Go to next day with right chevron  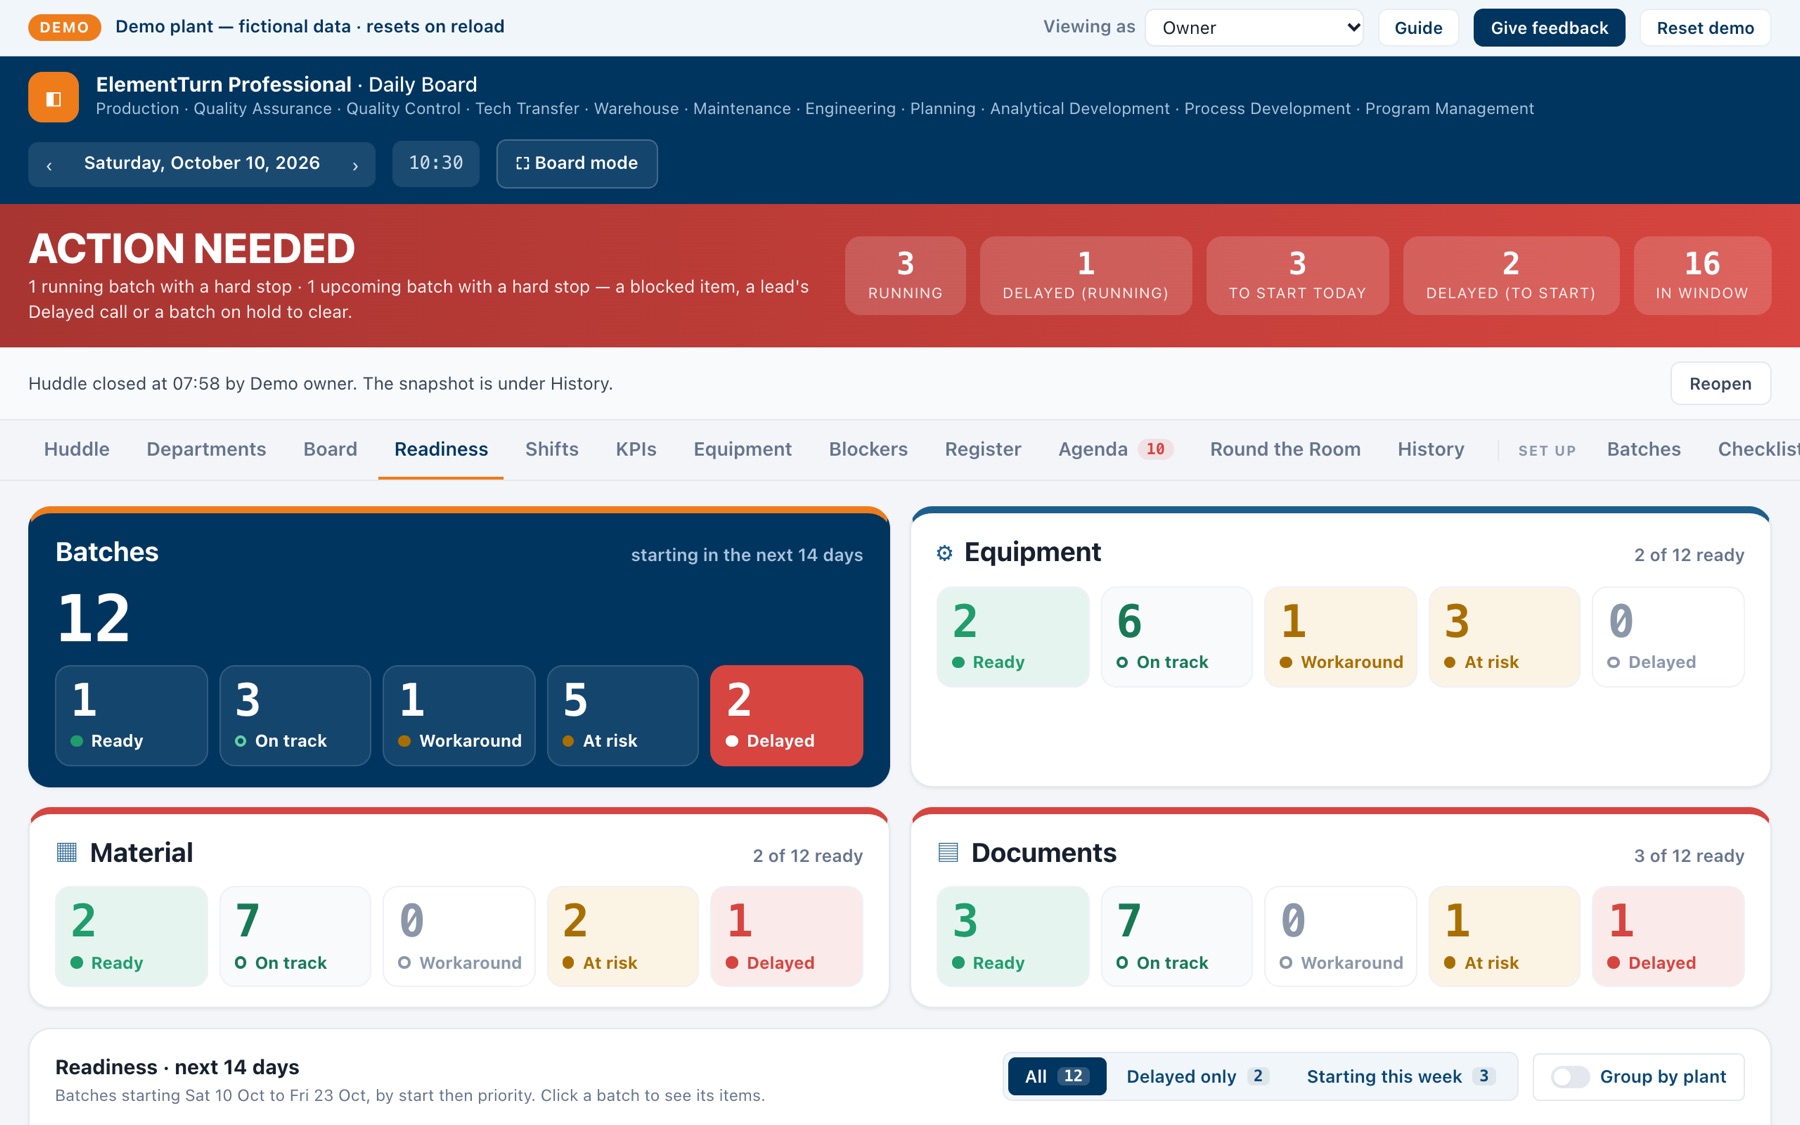click(355, 165)
